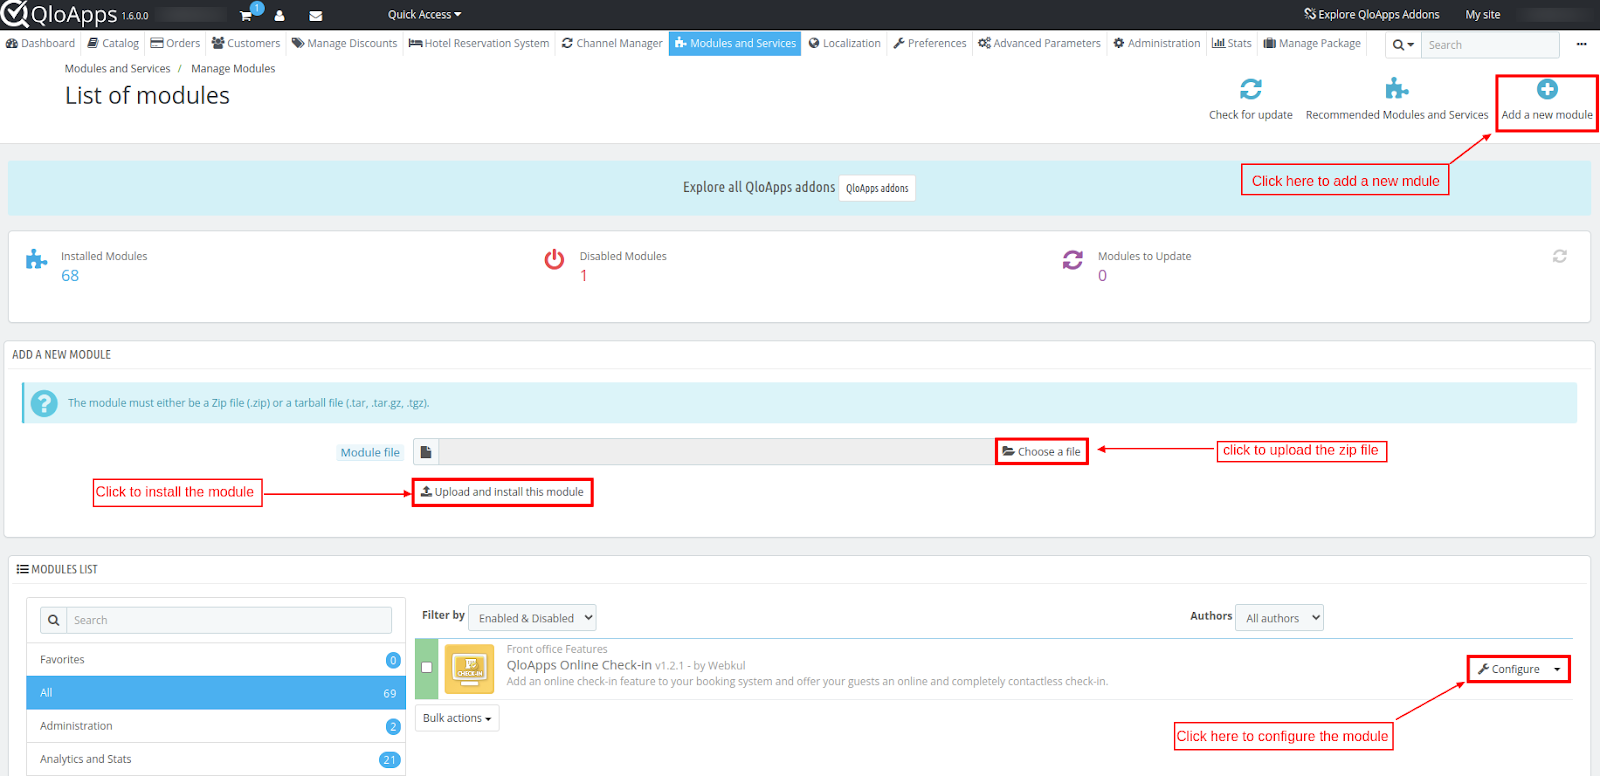This screenshot has height=776, width=1600.
Task: Open the envelope messages icon
Action: tap(315, 16)
